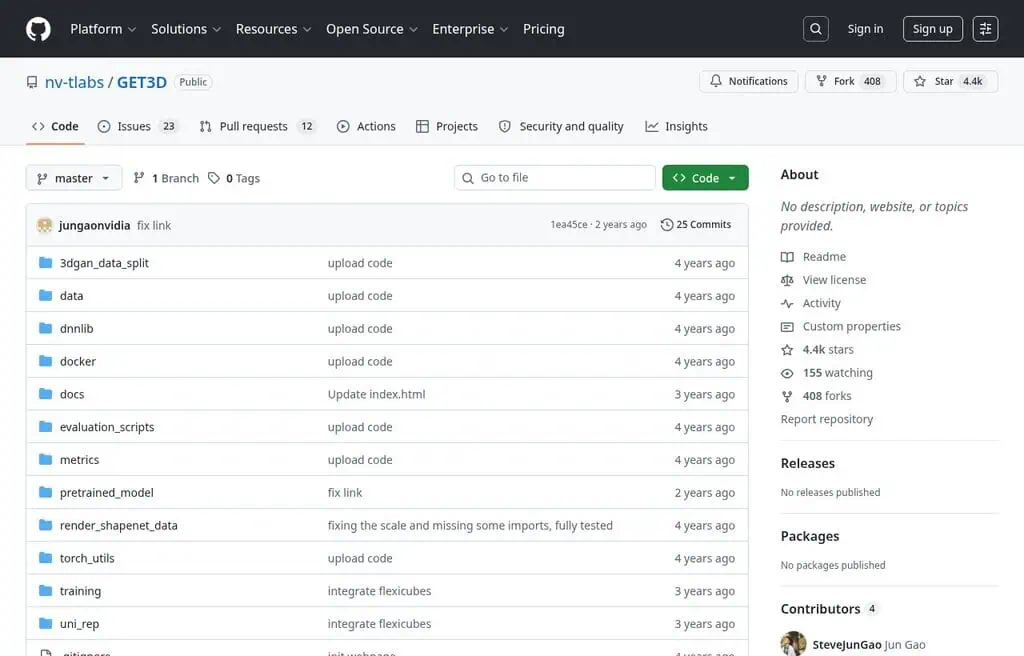Click SteveJunGao's contributor avatar
This screenshot has width=1024, height=656.
[793, 644]
